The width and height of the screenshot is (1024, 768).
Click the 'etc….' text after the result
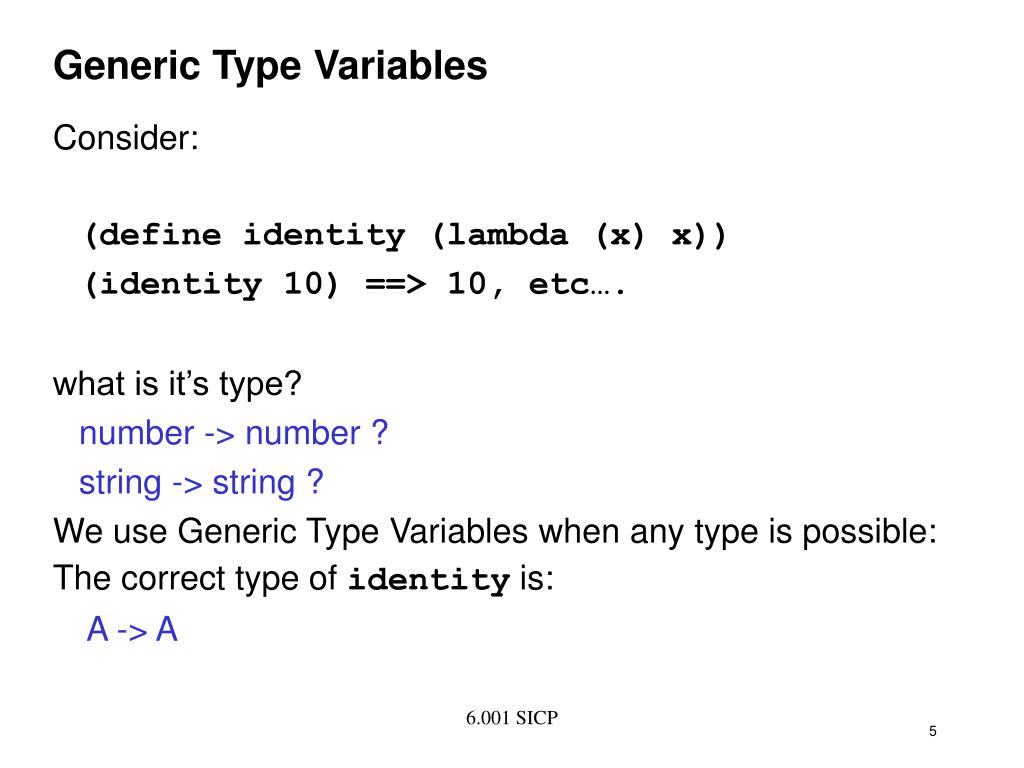577,285
